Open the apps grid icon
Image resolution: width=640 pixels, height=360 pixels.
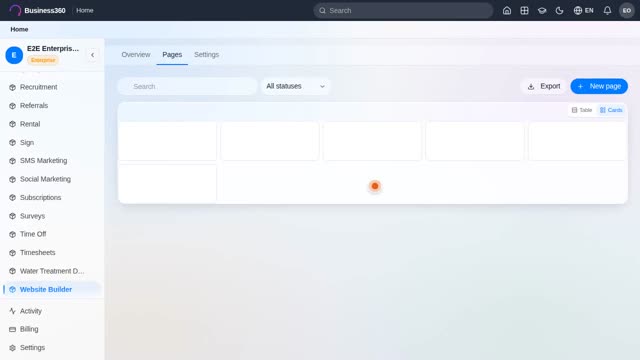coord(524,11)
